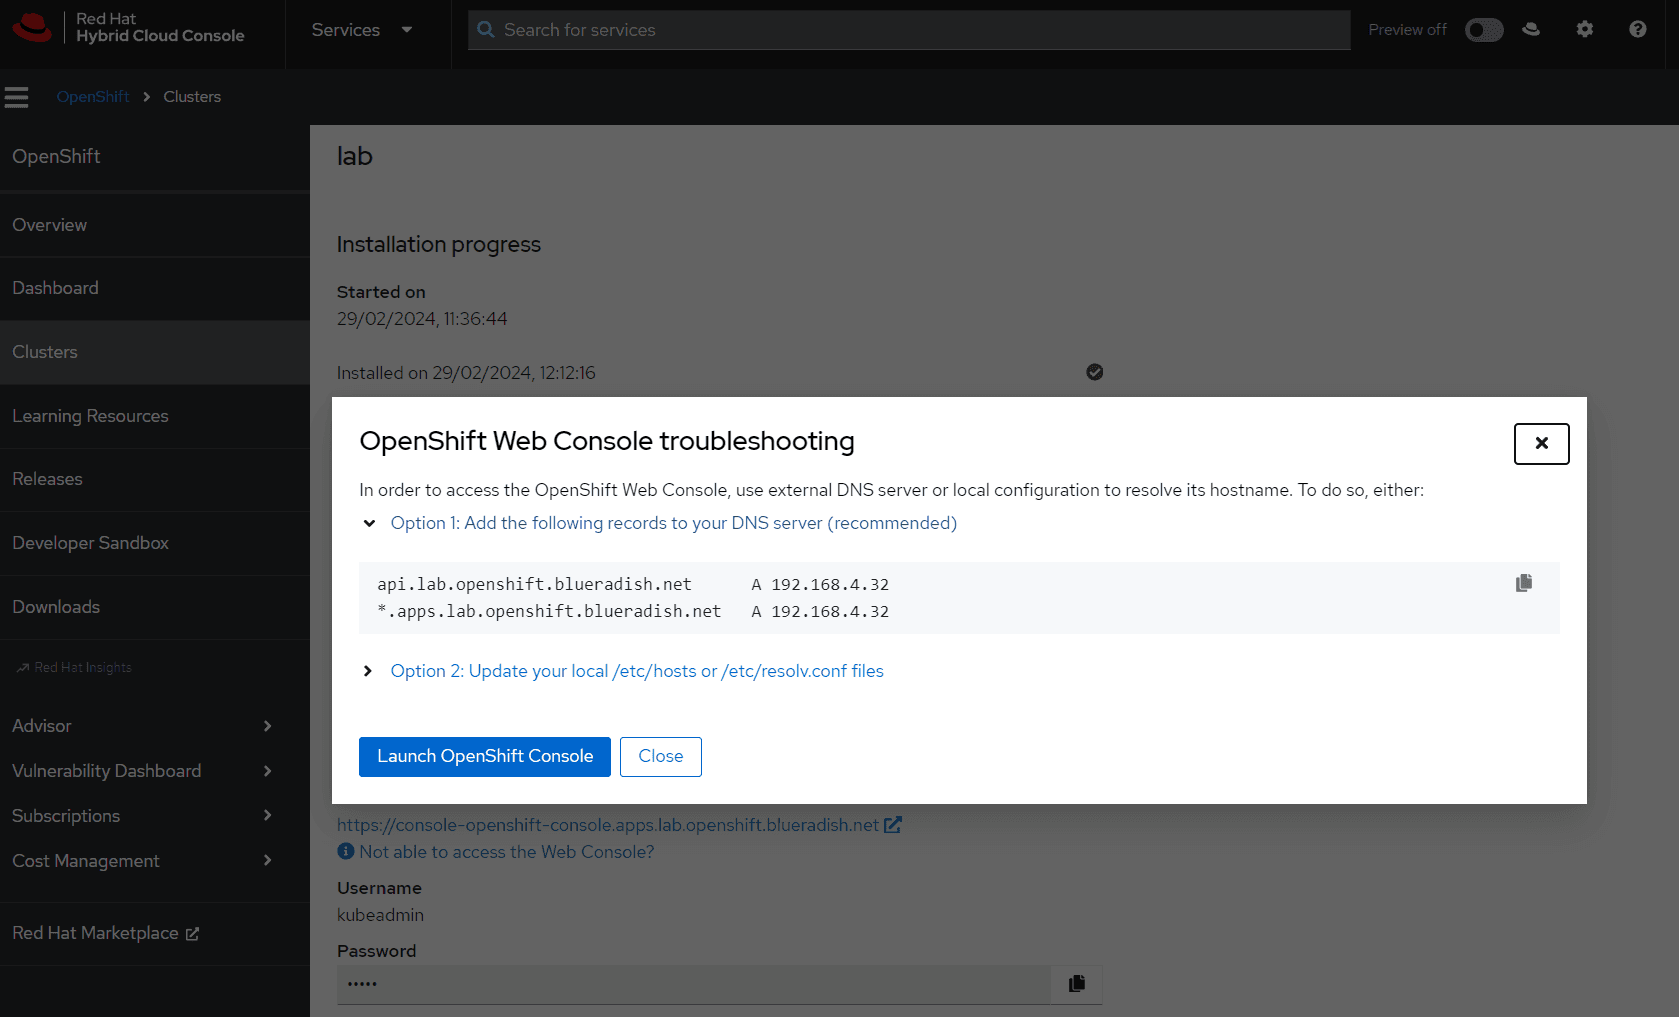Image resolution: width=1679 pixels, height=1017 pixels.
Task: Open the settings gear icon
Action: tap(1585, 29)
